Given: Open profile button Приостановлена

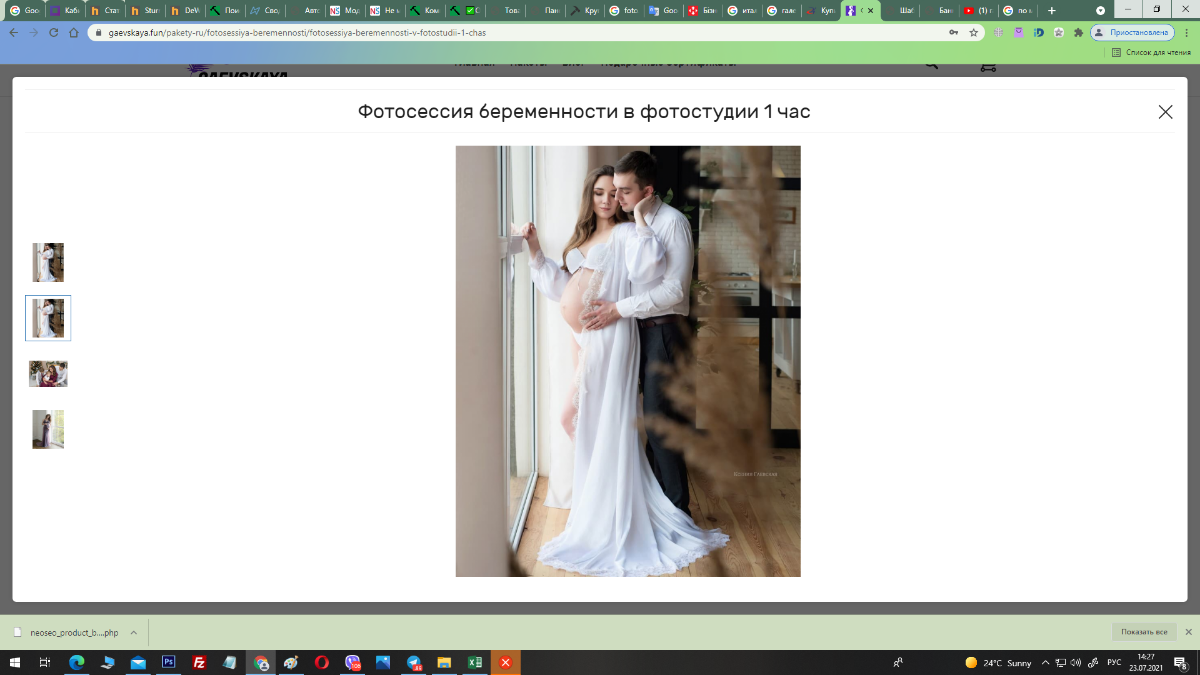Looking at the screenshot, I should click(1132, 32).
